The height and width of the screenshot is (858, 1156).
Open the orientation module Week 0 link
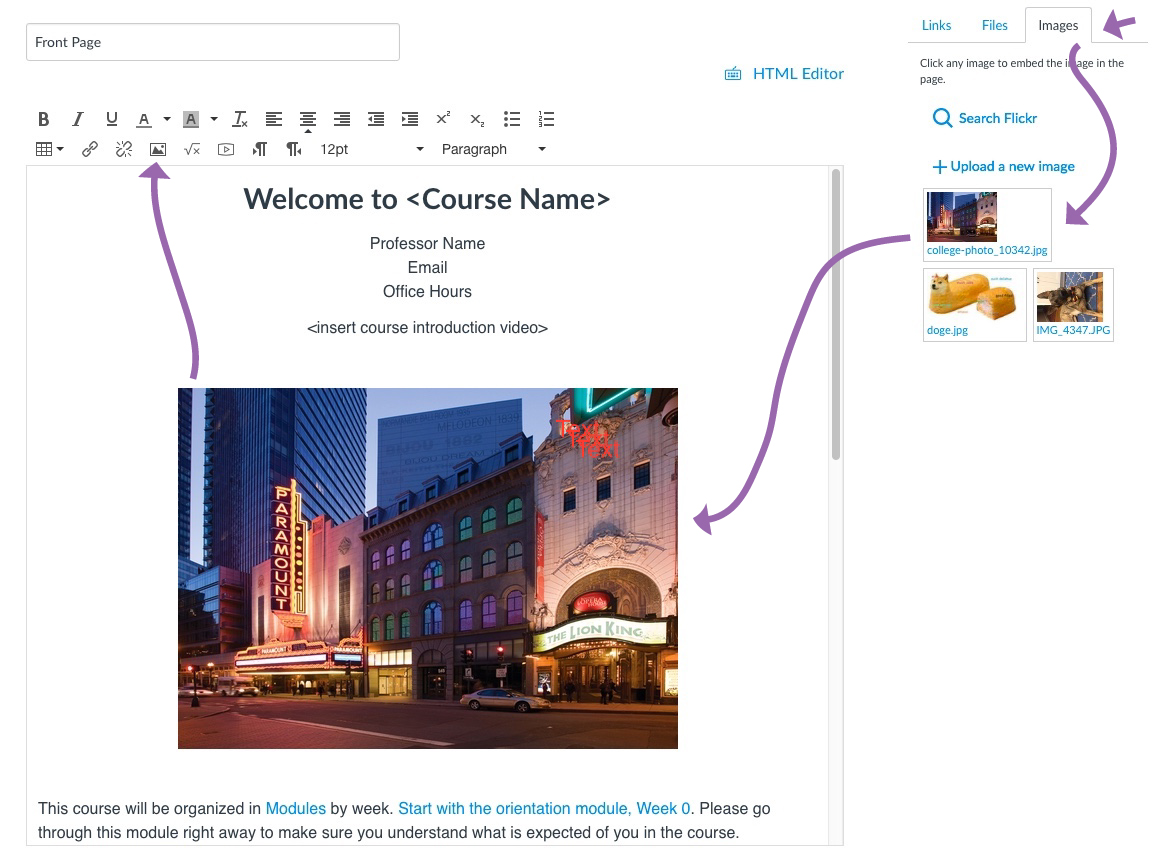544,809
